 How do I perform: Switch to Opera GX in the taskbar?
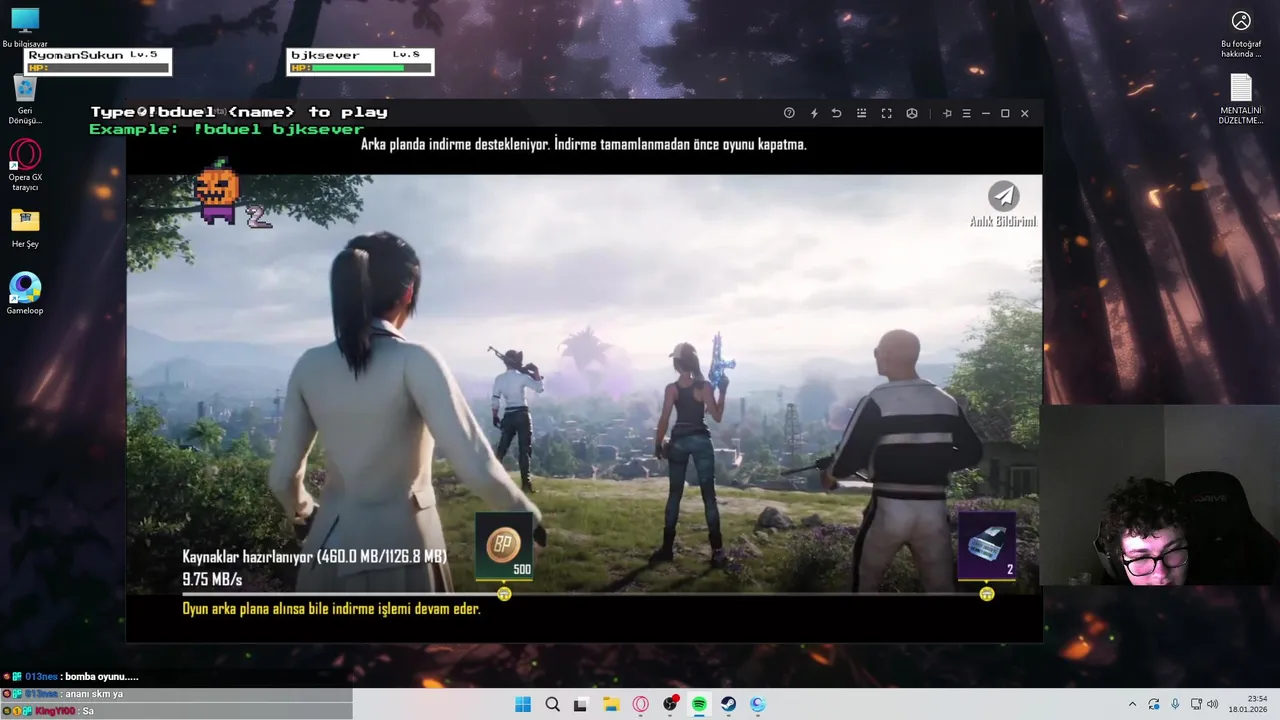point(640,704)
